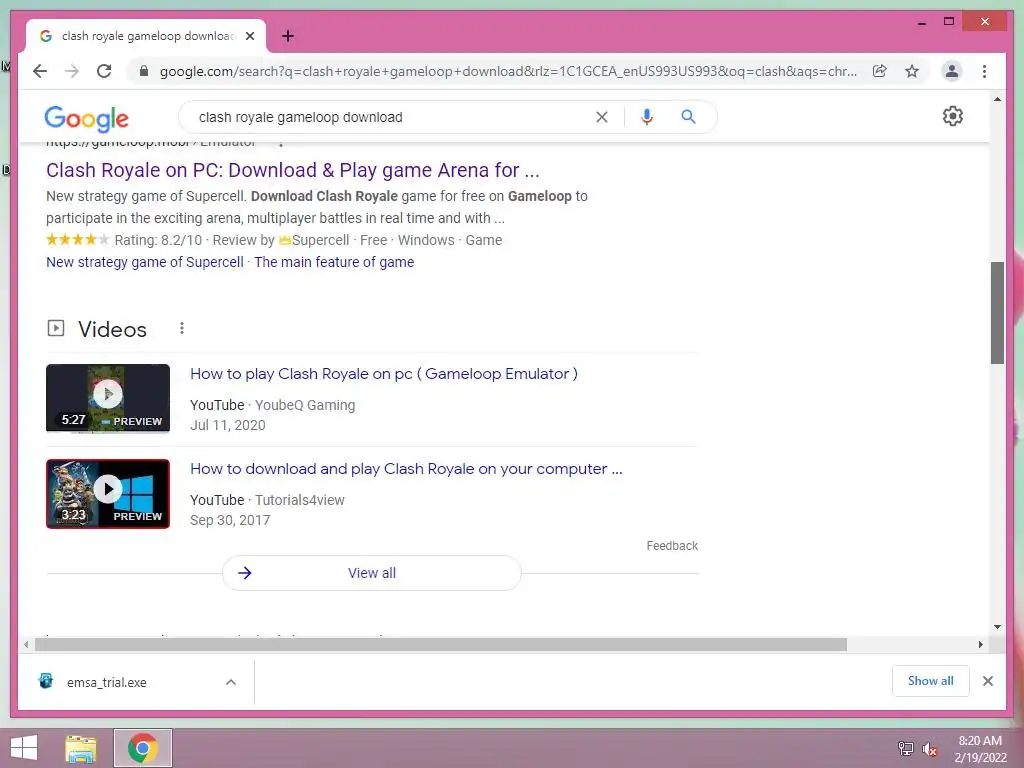
Task: Click the forward navigation arrow
Action: click(72, 71)
